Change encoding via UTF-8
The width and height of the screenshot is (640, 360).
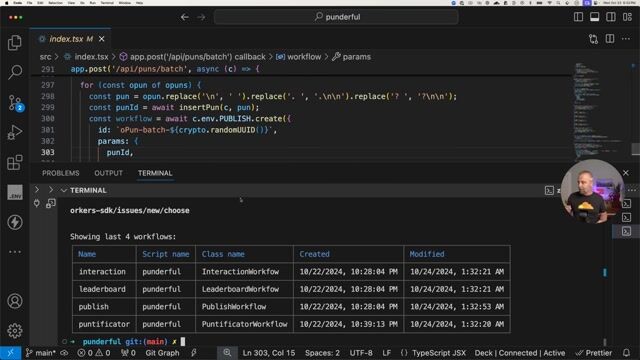[361, 353]
